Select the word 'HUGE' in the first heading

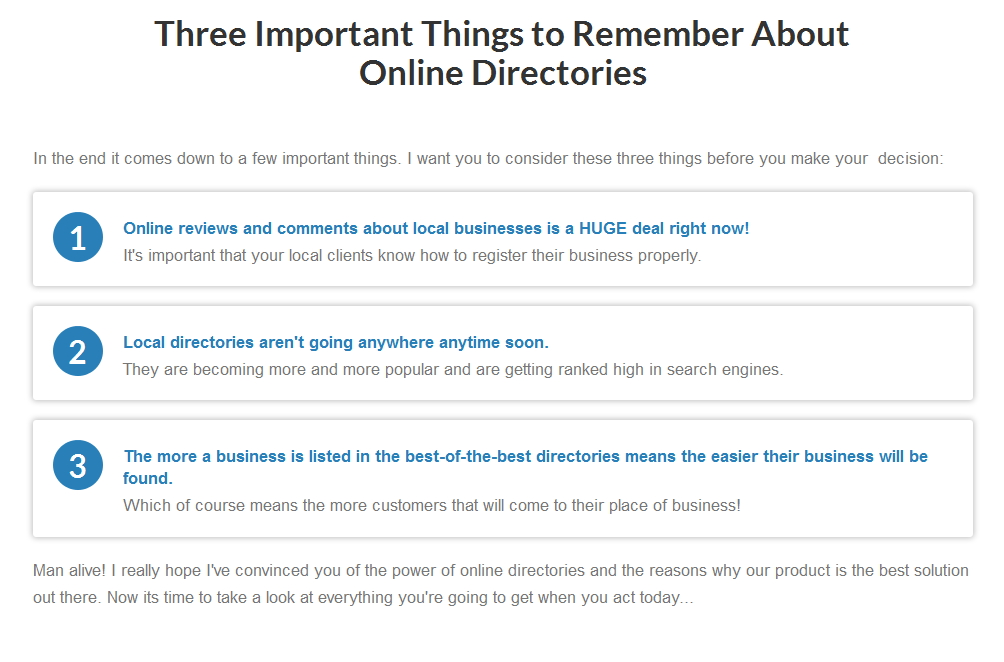coord(603,229)
